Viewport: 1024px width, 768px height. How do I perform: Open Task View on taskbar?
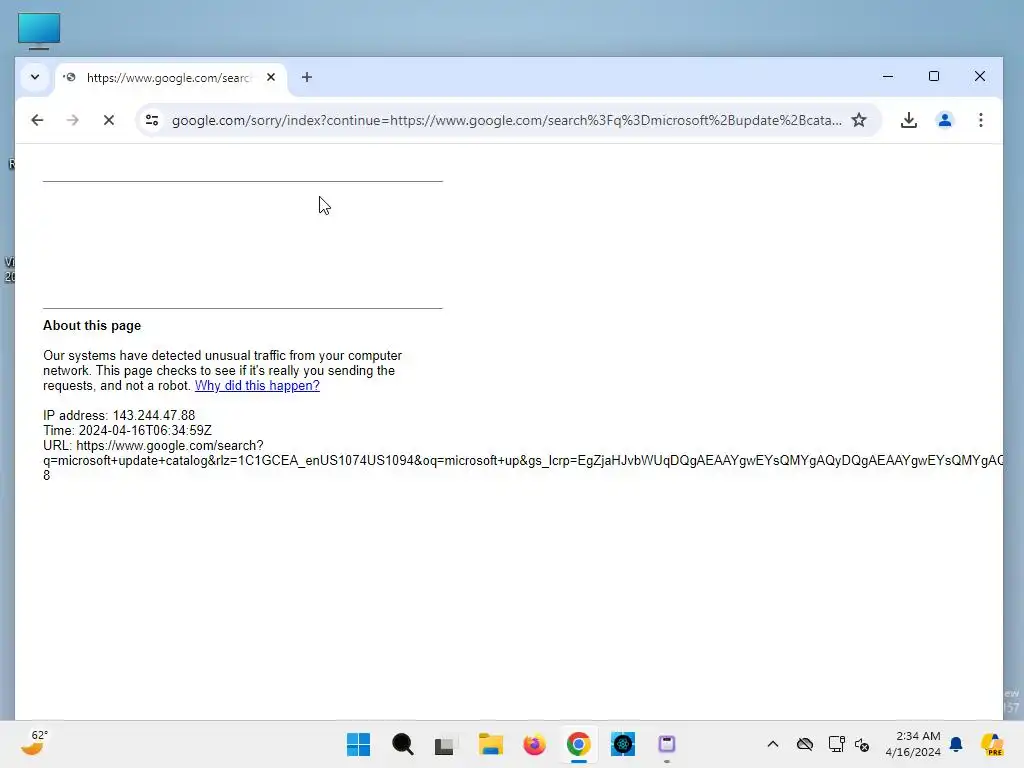point(445,744)
